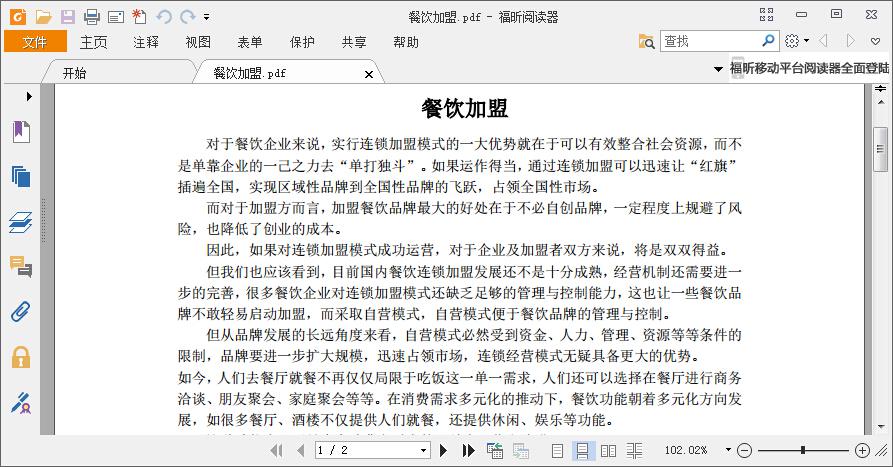Screen dimensions: 893x467
Task: Switch to the 视图 ribbon tab
Action: pyautogui.click(x=198, y=42)
